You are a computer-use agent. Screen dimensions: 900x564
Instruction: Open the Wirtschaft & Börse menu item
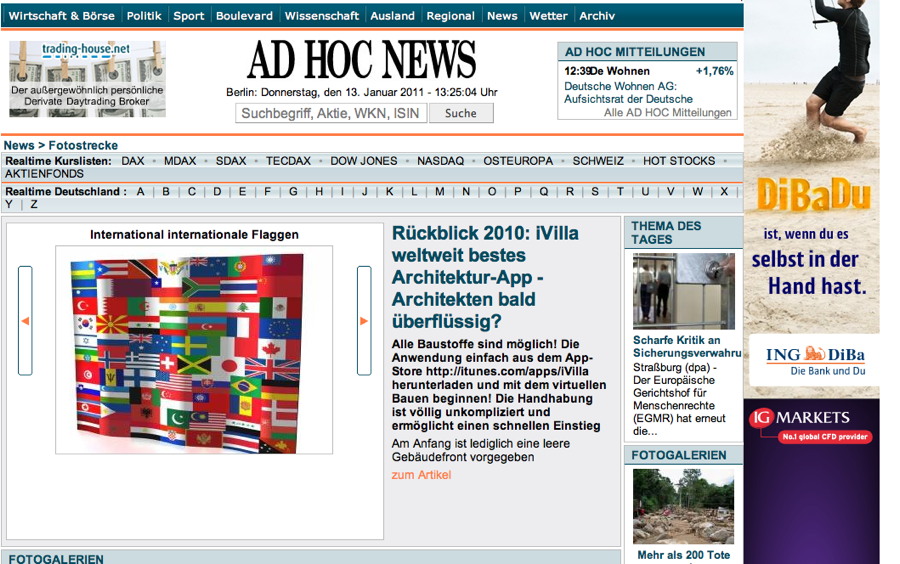tap(61, 16)
